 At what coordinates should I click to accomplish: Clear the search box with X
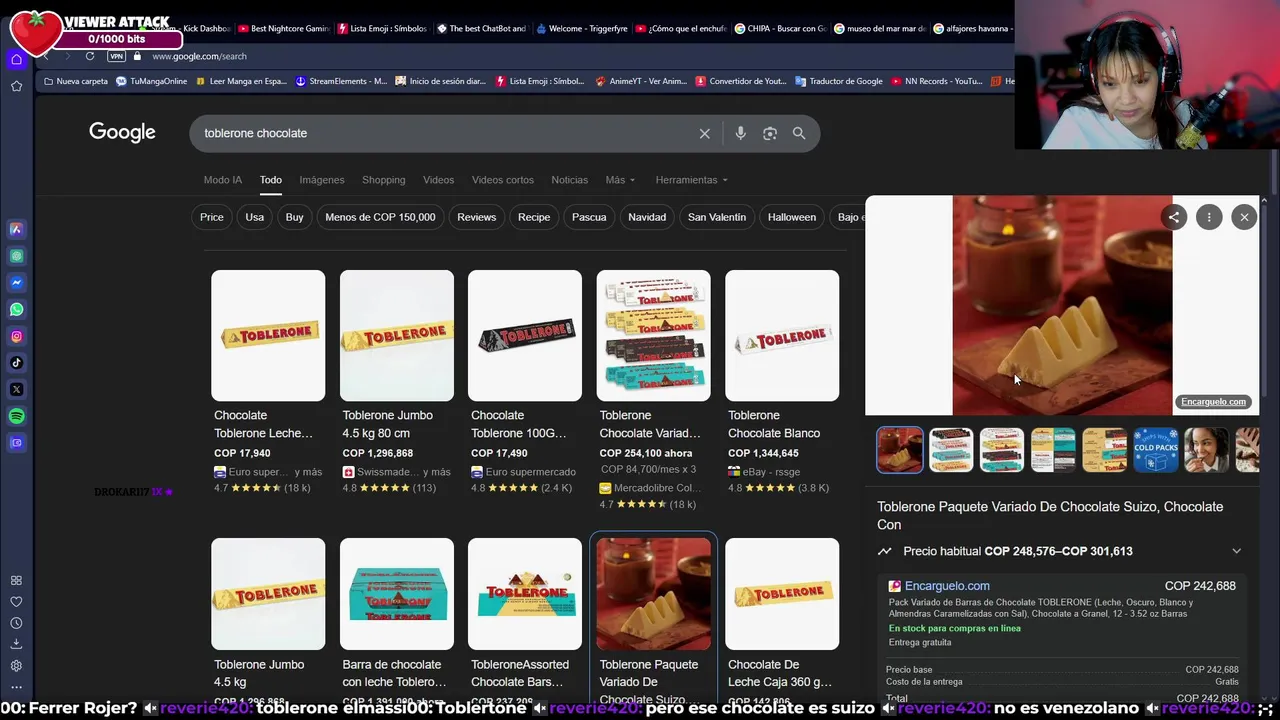click(x=704, y=133)
